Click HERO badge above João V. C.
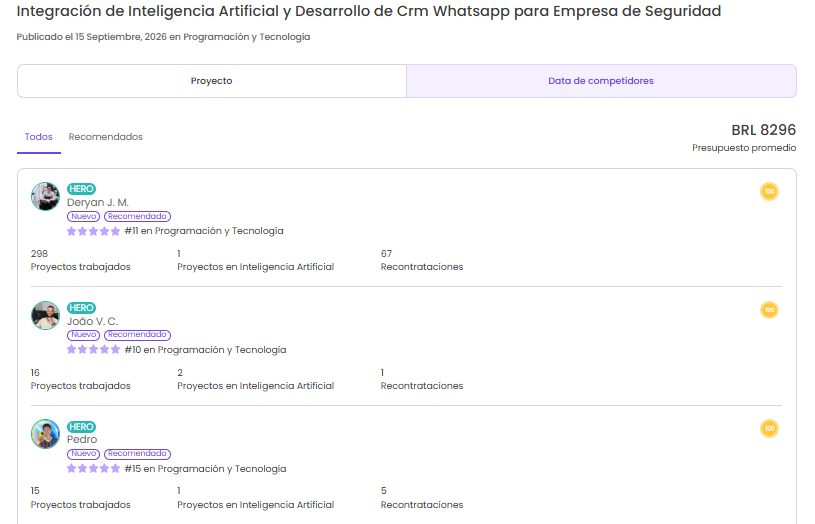Screen dimensions: 815x524 click(x=82, y=308)
